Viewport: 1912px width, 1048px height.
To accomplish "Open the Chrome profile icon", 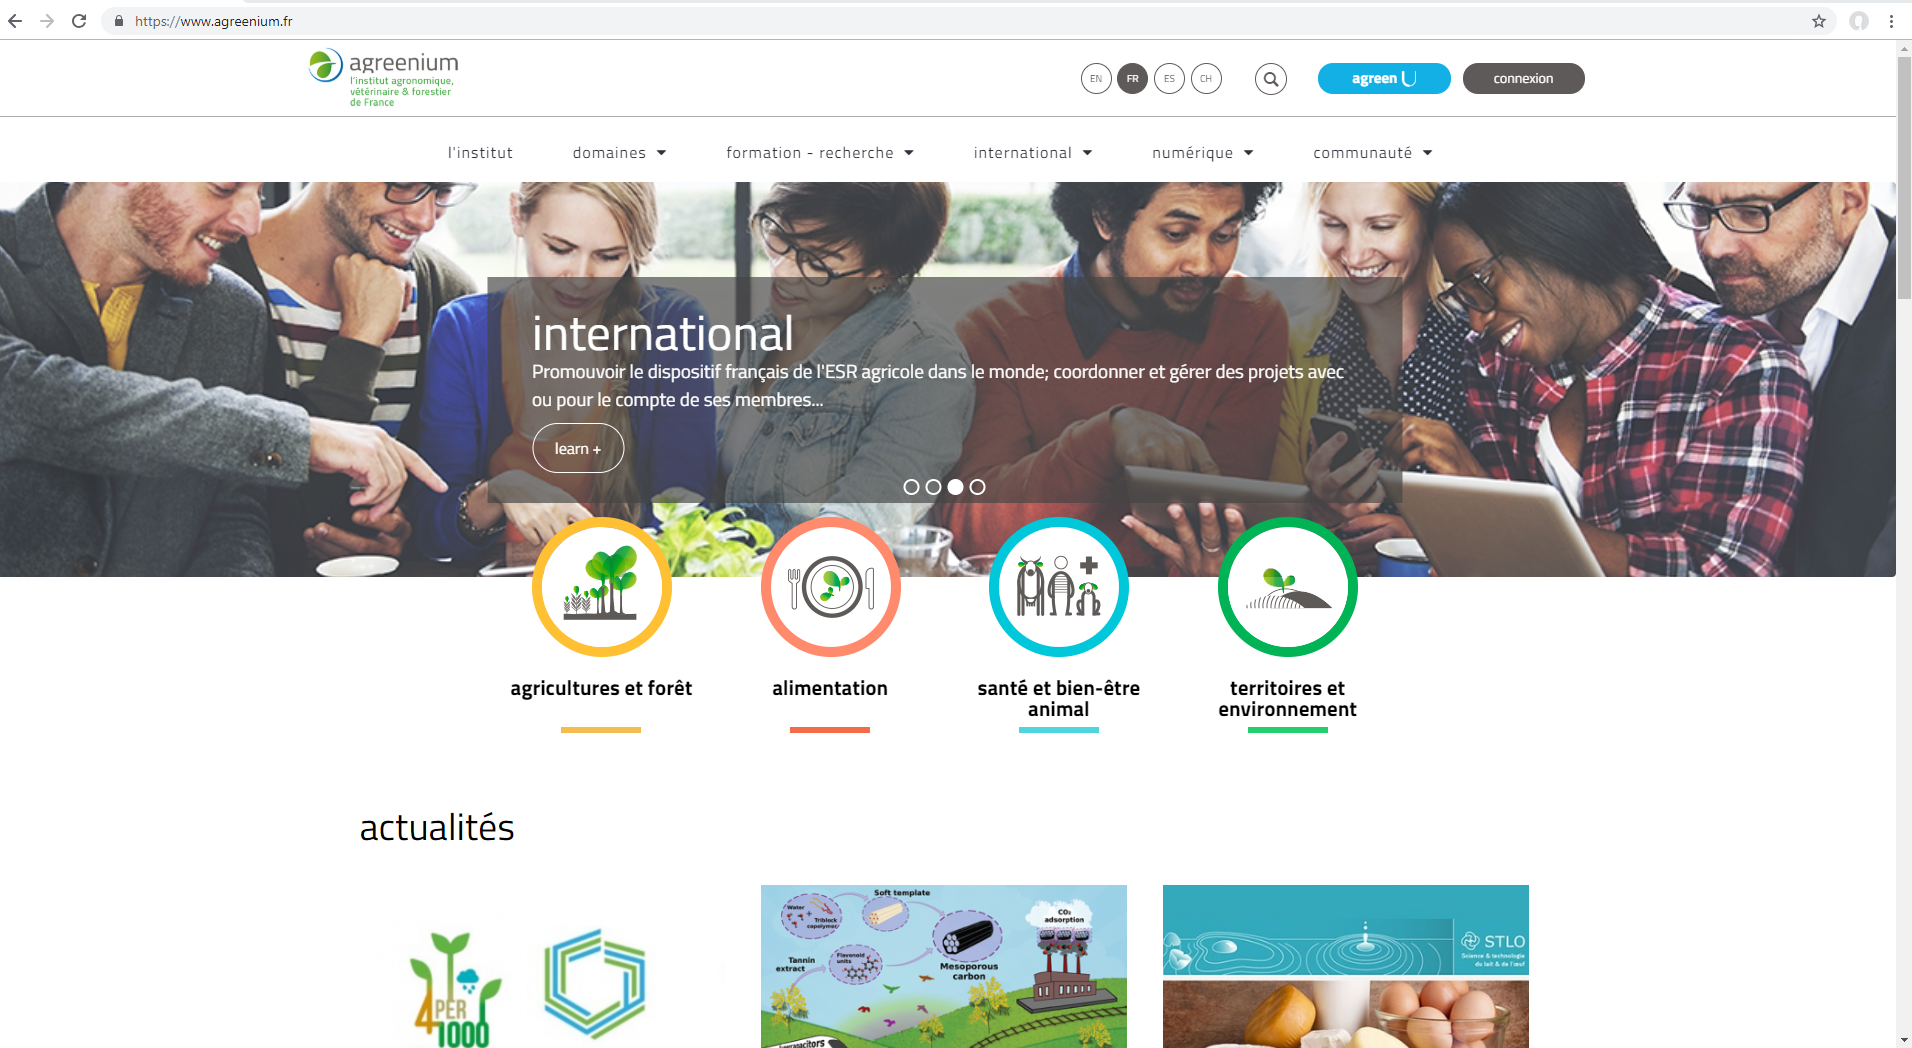I will 1859,21.
